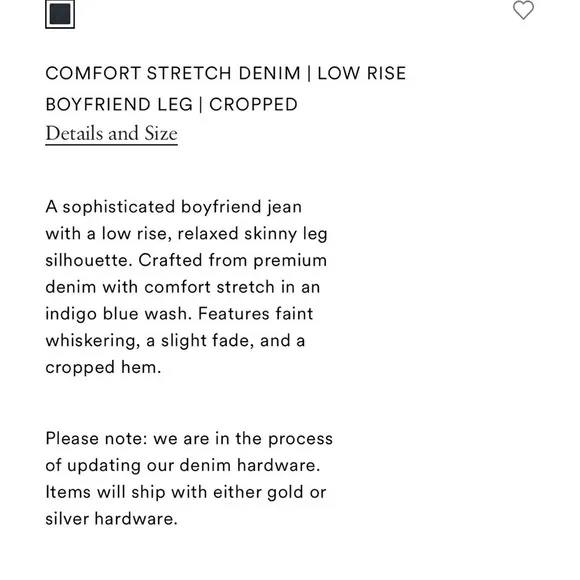Click the COMFORT STRETCH DENIM title line
Viewport: 580px width, 580px height.
coord(226,73)
